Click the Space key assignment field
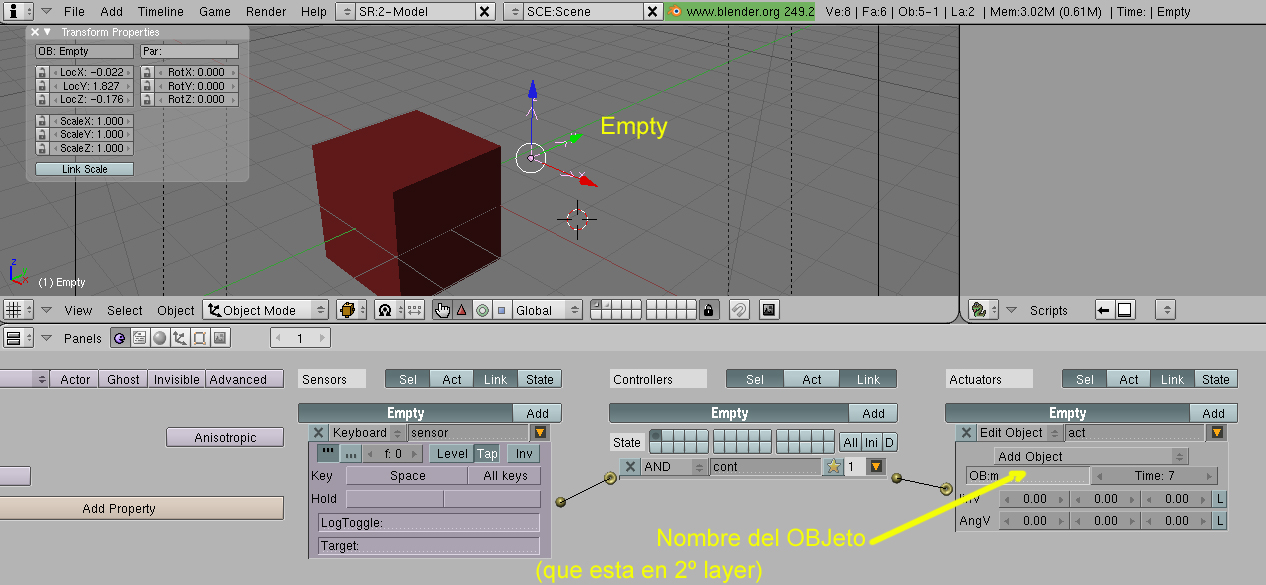Viewport: 1266px width, 585px height. point(407,476)
